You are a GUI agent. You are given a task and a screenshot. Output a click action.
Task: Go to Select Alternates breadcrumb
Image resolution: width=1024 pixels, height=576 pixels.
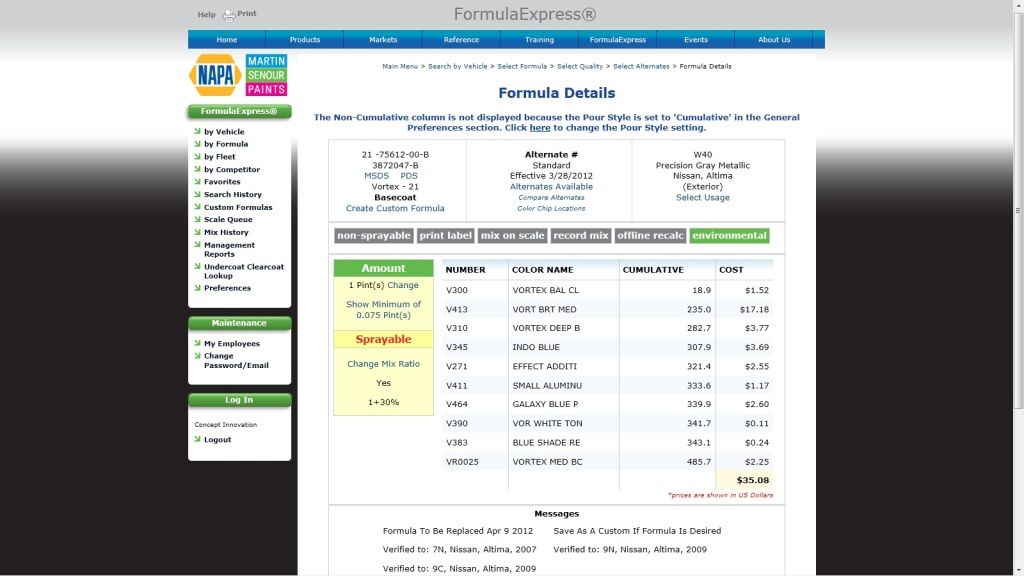[641, 66]
